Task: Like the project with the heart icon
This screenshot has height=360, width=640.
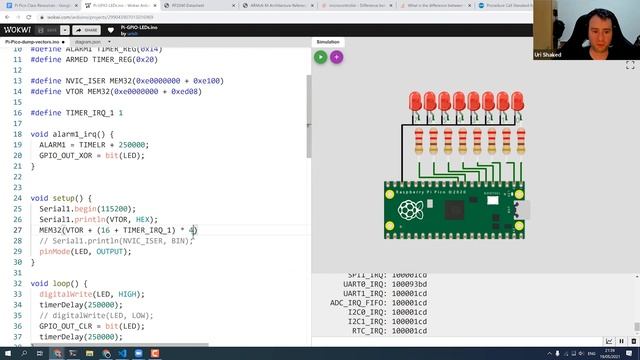Action: [x=111, y=30]
